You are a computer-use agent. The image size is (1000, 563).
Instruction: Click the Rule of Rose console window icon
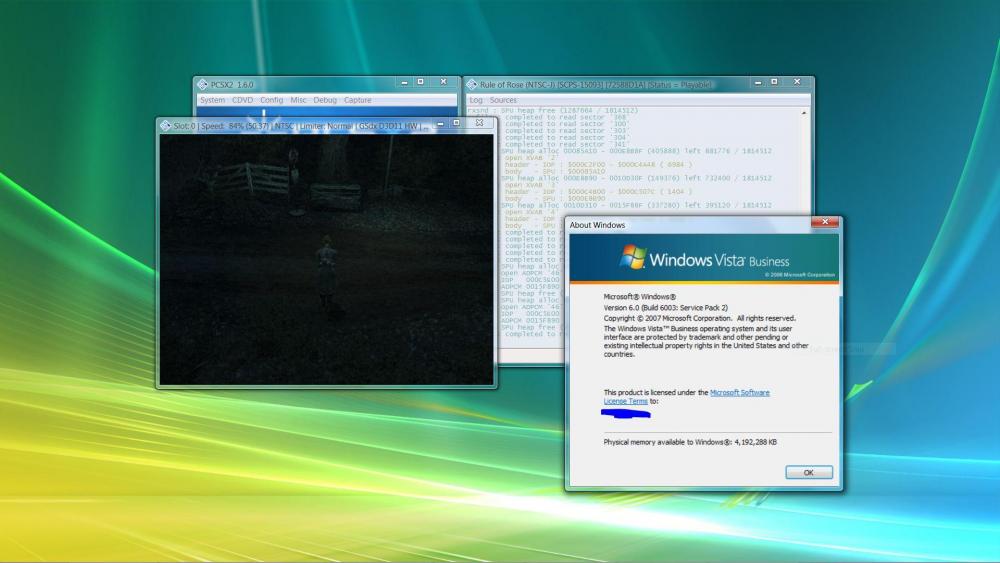(x=471, y=84)
